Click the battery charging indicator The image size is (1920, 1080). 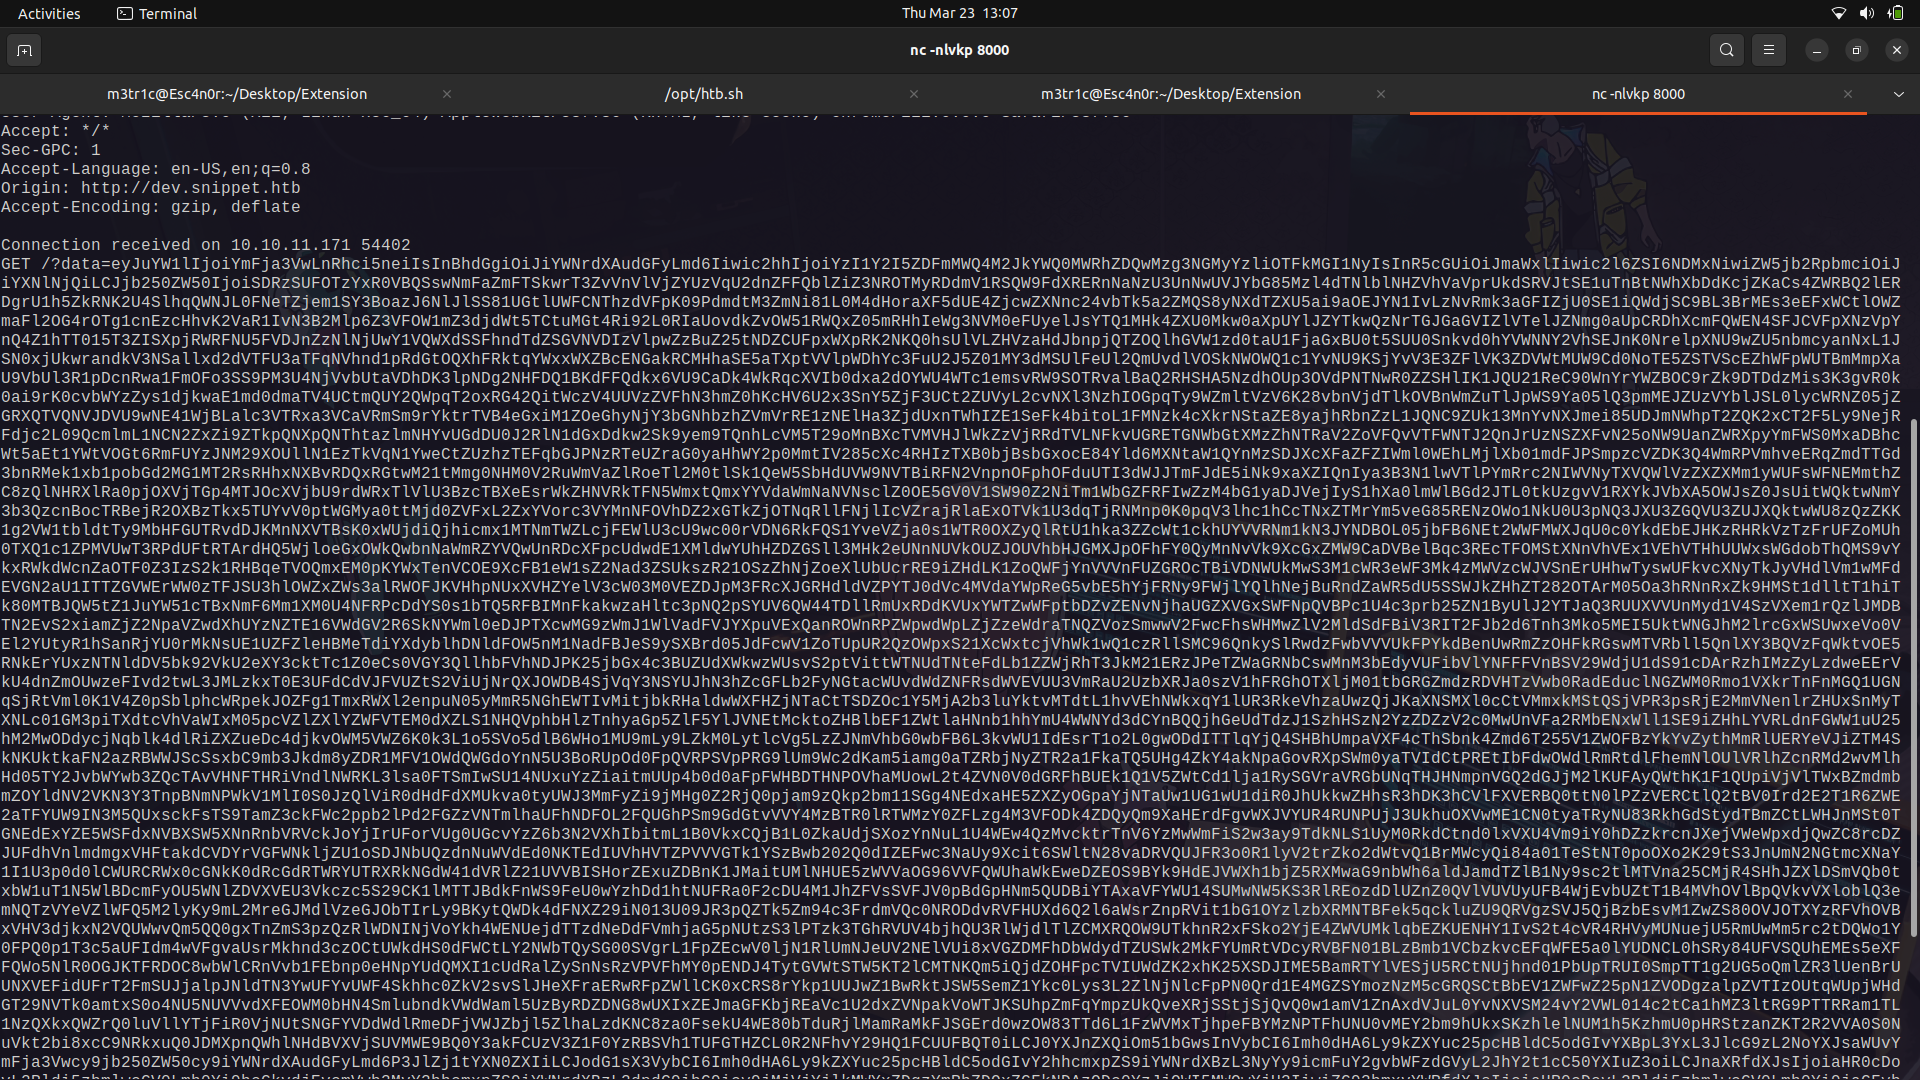(1895, 13)
